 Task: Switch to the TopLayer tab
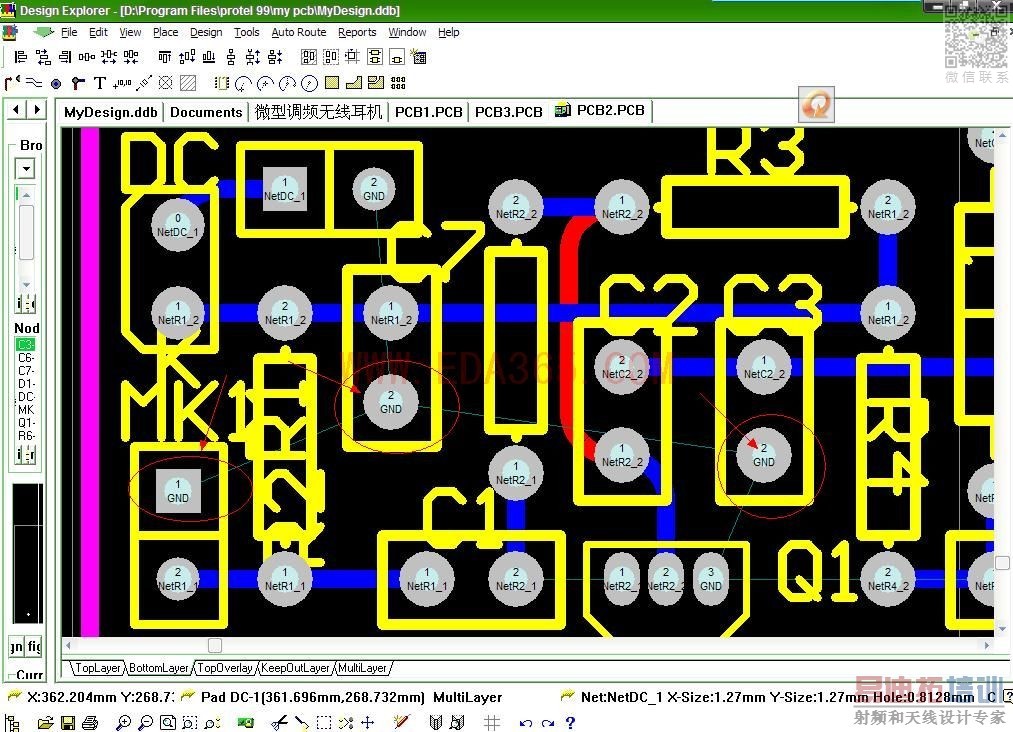tap(97, 668)
